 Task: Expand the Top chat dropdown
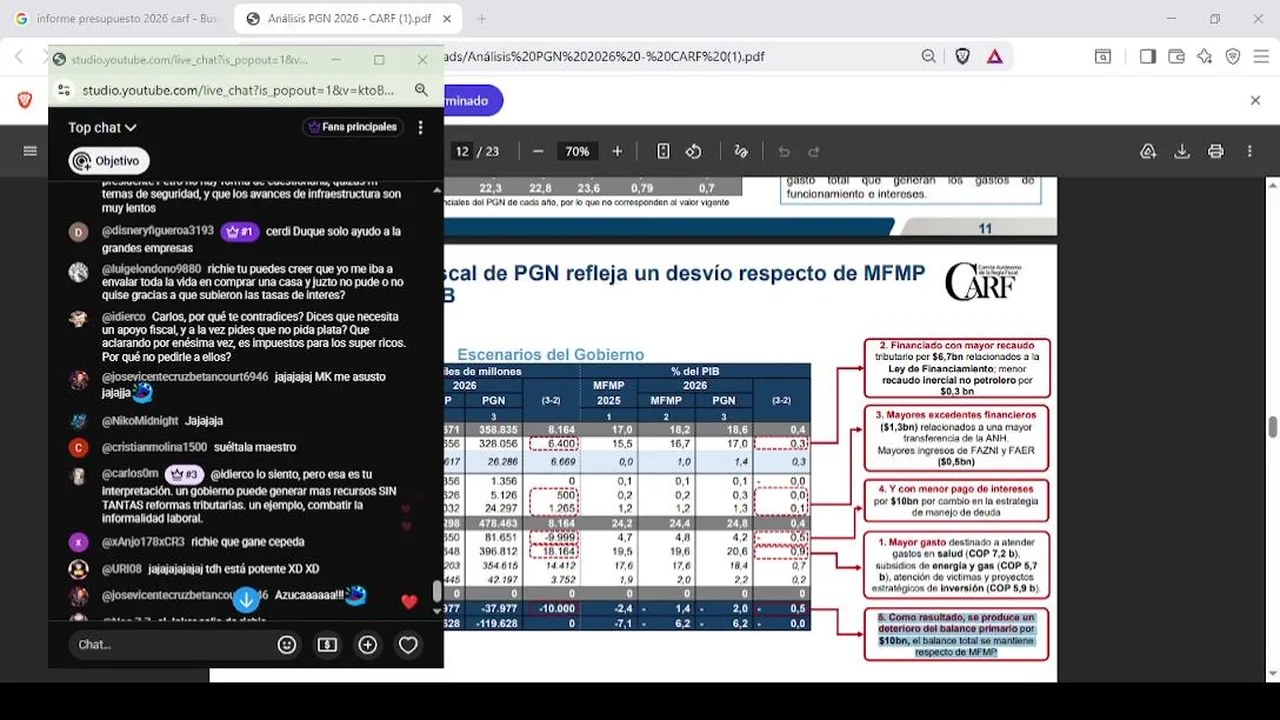point(102,127)
